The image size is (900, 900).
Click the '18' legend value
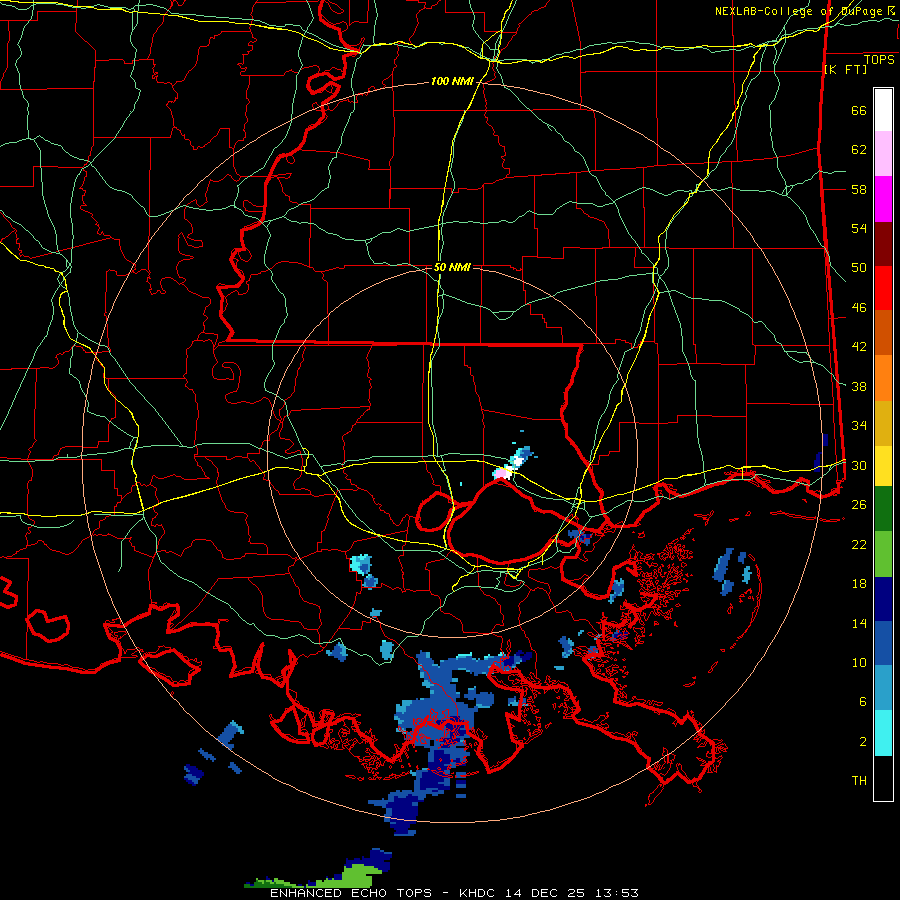pyautogui.click(x=859, y=584)
